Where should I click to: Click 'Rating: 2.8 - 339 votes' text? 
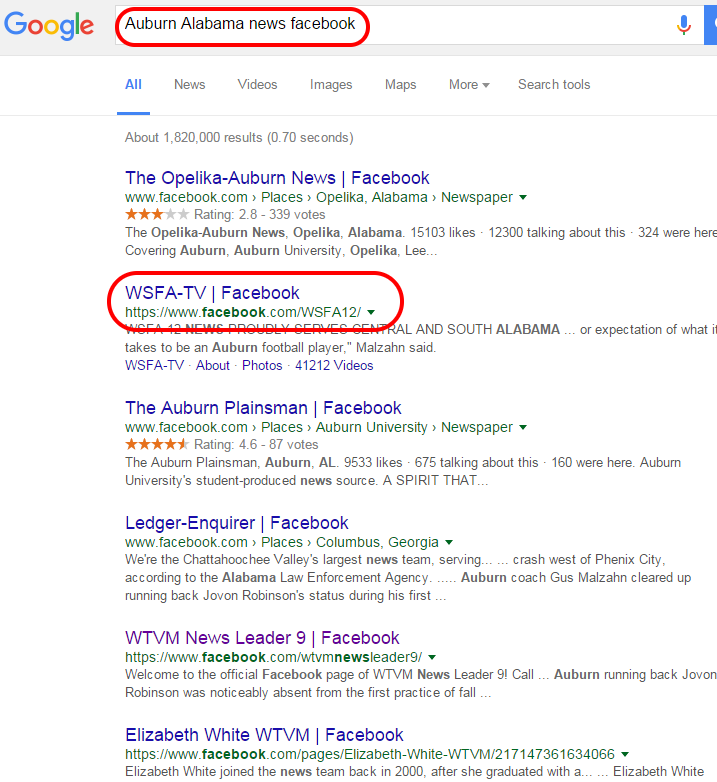259,215
